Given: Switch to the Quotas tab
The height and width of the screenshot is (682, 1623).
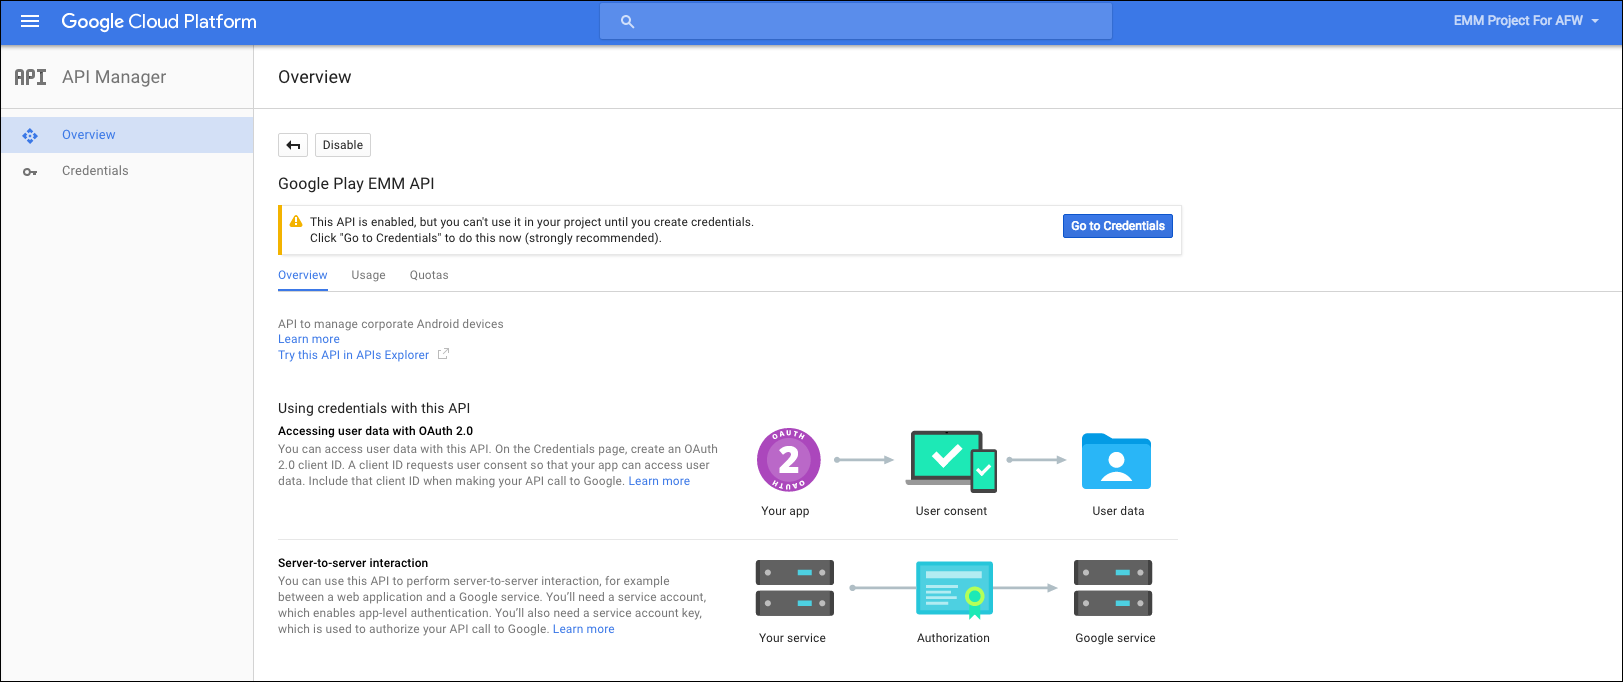Looking at the screenshot, I should pos(429,275).
